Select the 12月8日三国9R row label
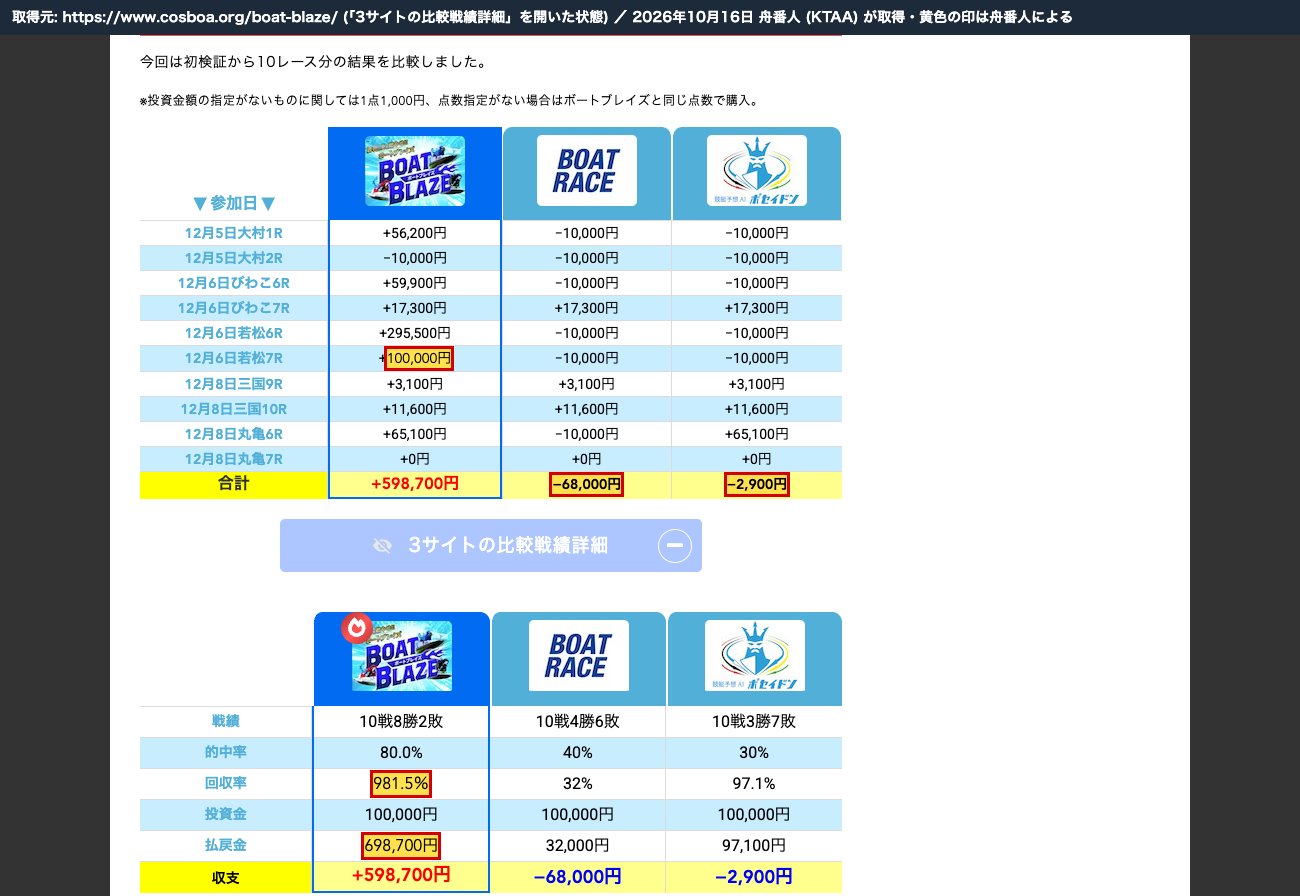Viewport: 1300px width, 896px height. pyautogui.click(x=234, y=384)
